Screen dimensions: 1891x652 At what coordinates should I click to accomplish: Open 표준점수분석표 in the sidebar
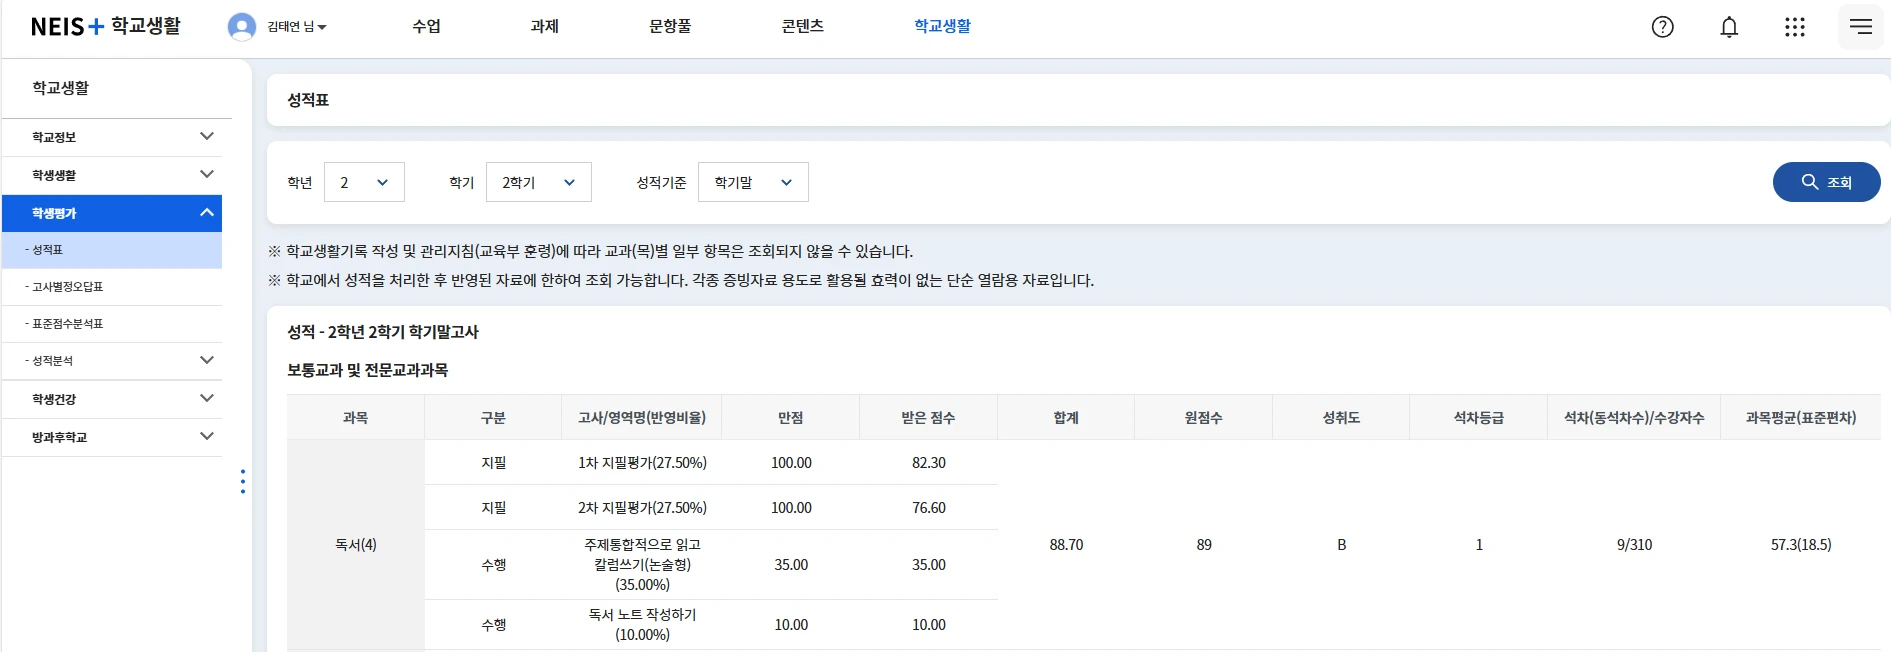(112, 324)
